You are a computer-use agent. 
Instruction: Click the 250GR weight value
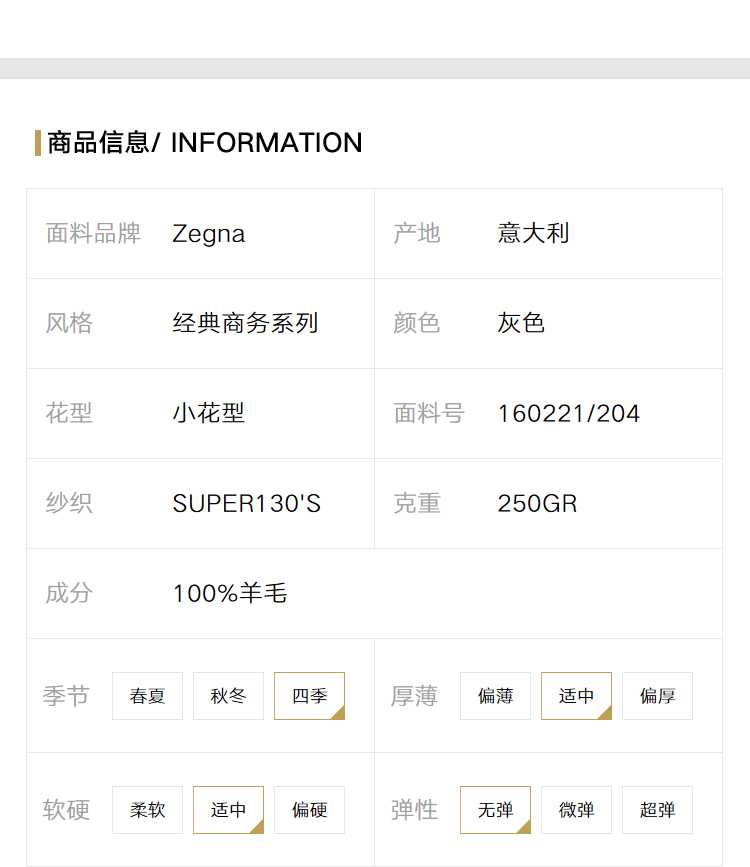537,504
